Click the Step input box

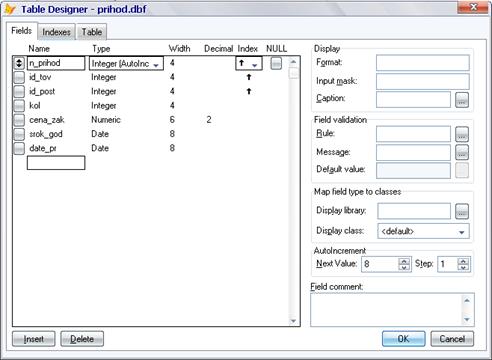pyautogui.click(x=447, y=264)
